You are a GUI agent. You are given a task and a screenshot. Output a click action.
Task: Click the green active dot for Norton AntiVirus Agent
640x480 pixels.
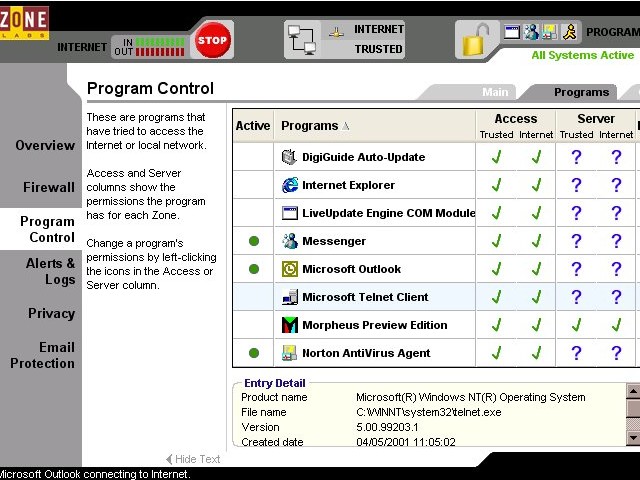[254, 353]
